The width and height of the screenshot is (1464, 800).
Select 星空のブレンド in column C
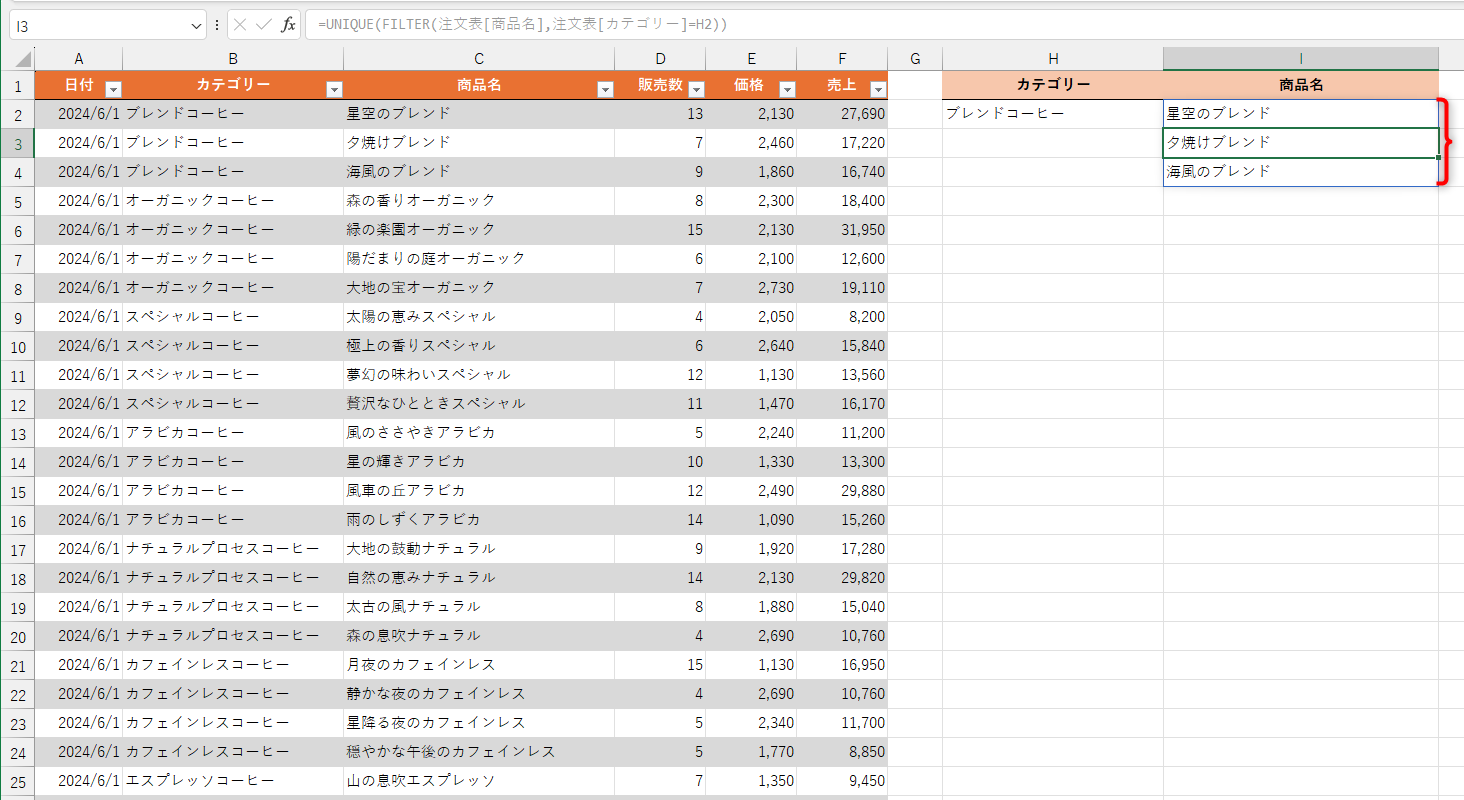pos(479,114)
